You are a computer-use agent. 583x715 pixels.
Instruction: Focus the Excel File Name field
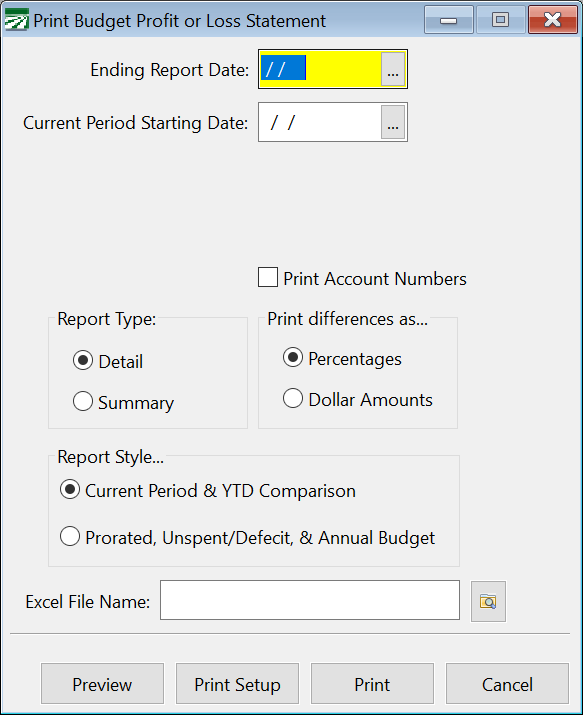tap(310, 600)
